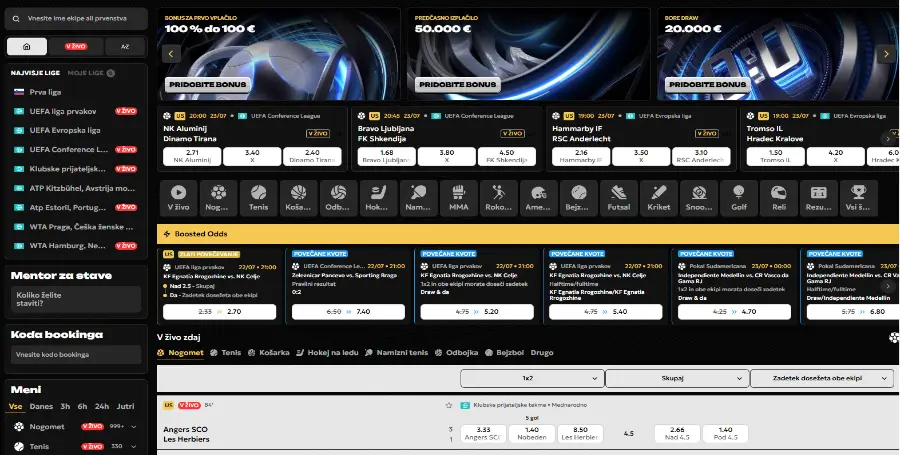Viewport: 900px width, 455px height.
Task: Select Namizni tenis live tab
Action: [397, 352]
